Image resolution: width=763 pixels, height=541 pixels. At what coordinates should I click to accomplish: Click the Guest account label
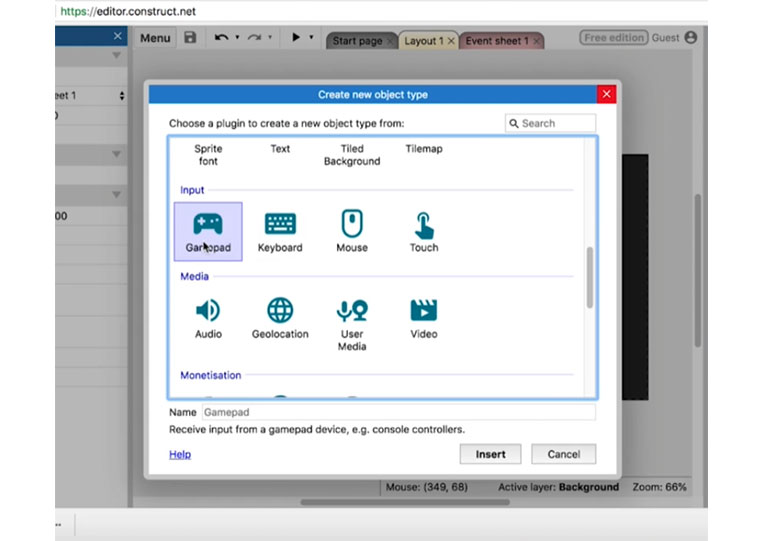coord(665,37)
